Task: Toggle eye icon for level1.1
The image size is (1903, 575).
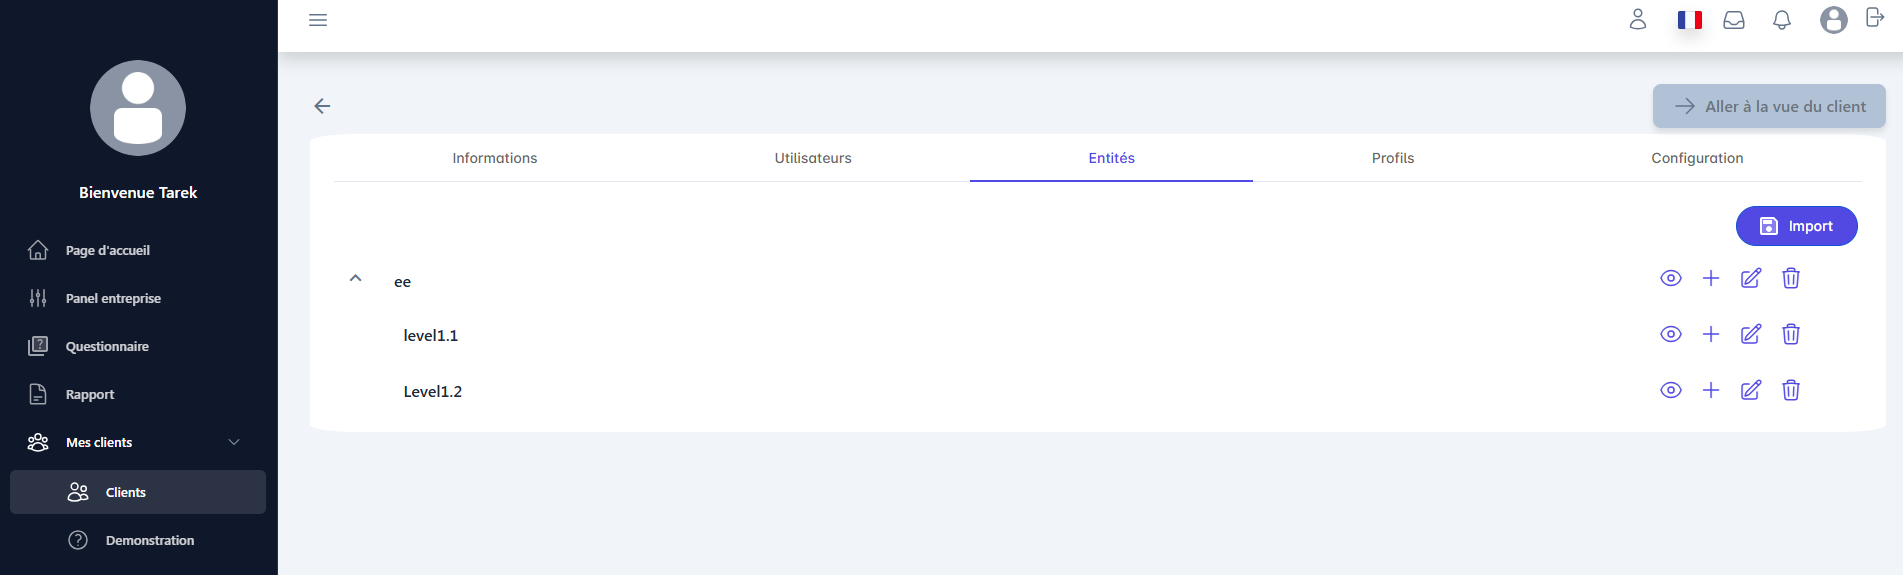Action: pyautogui.click(x=1670, y=334)
